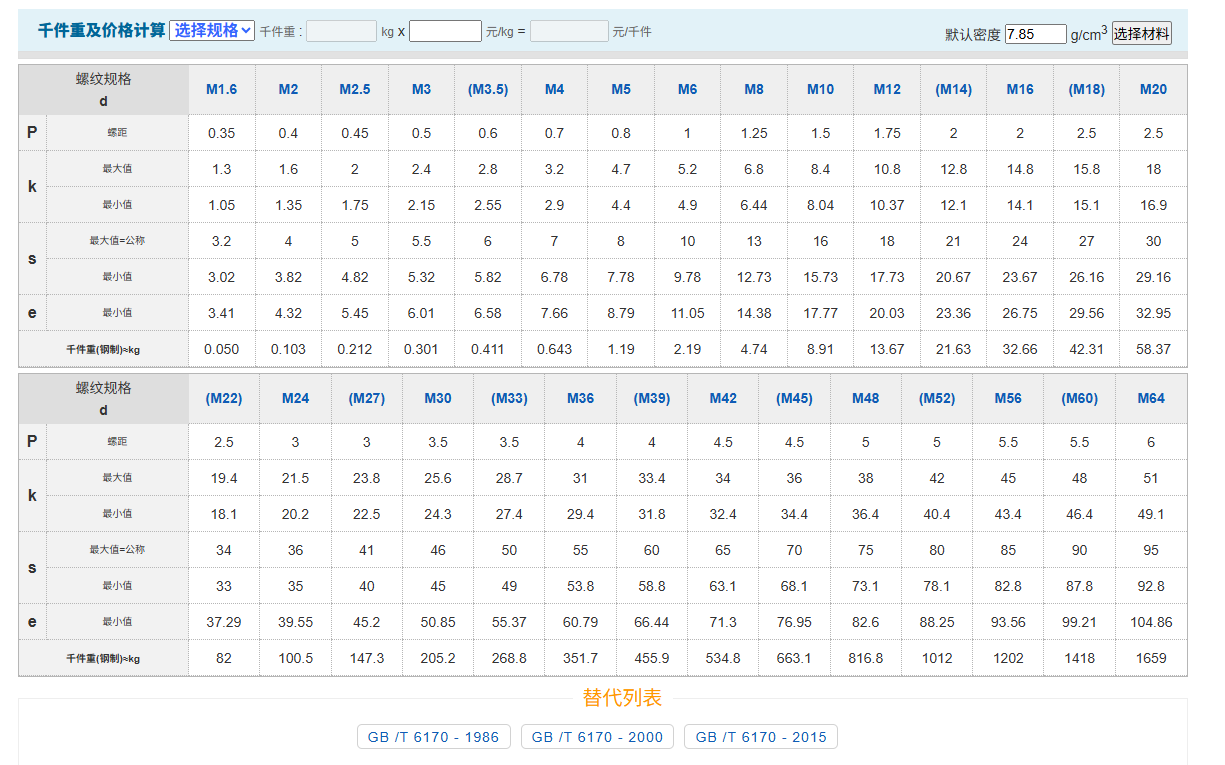This screenshot has width=1225, height=765.
Task: Open the GB/T 6170 - 2015 link
Action: 761,737
